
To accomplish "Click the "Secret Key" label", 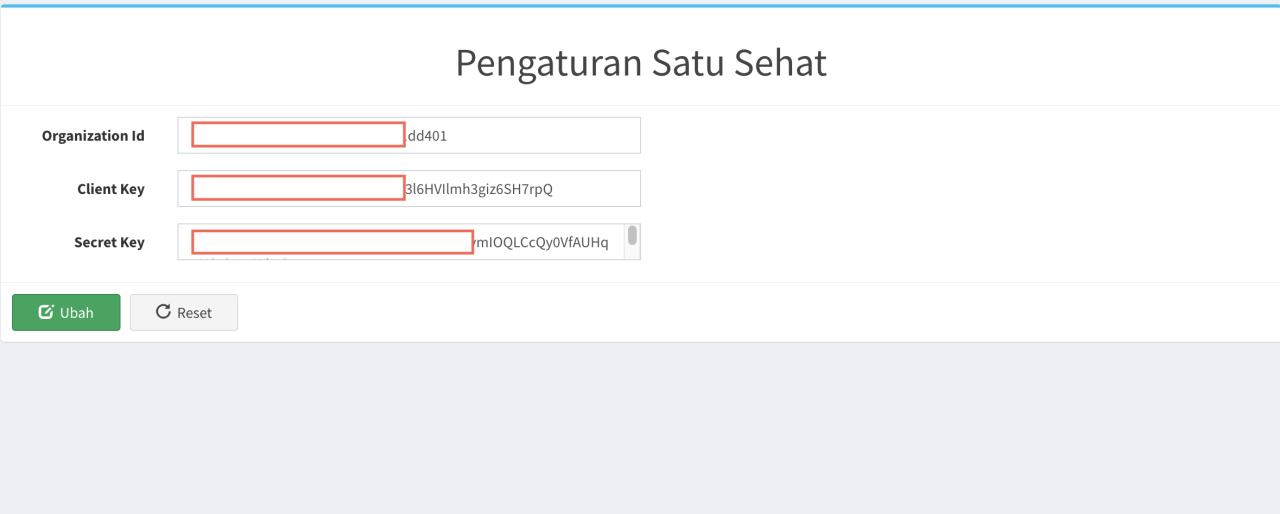I will point(109,242).
